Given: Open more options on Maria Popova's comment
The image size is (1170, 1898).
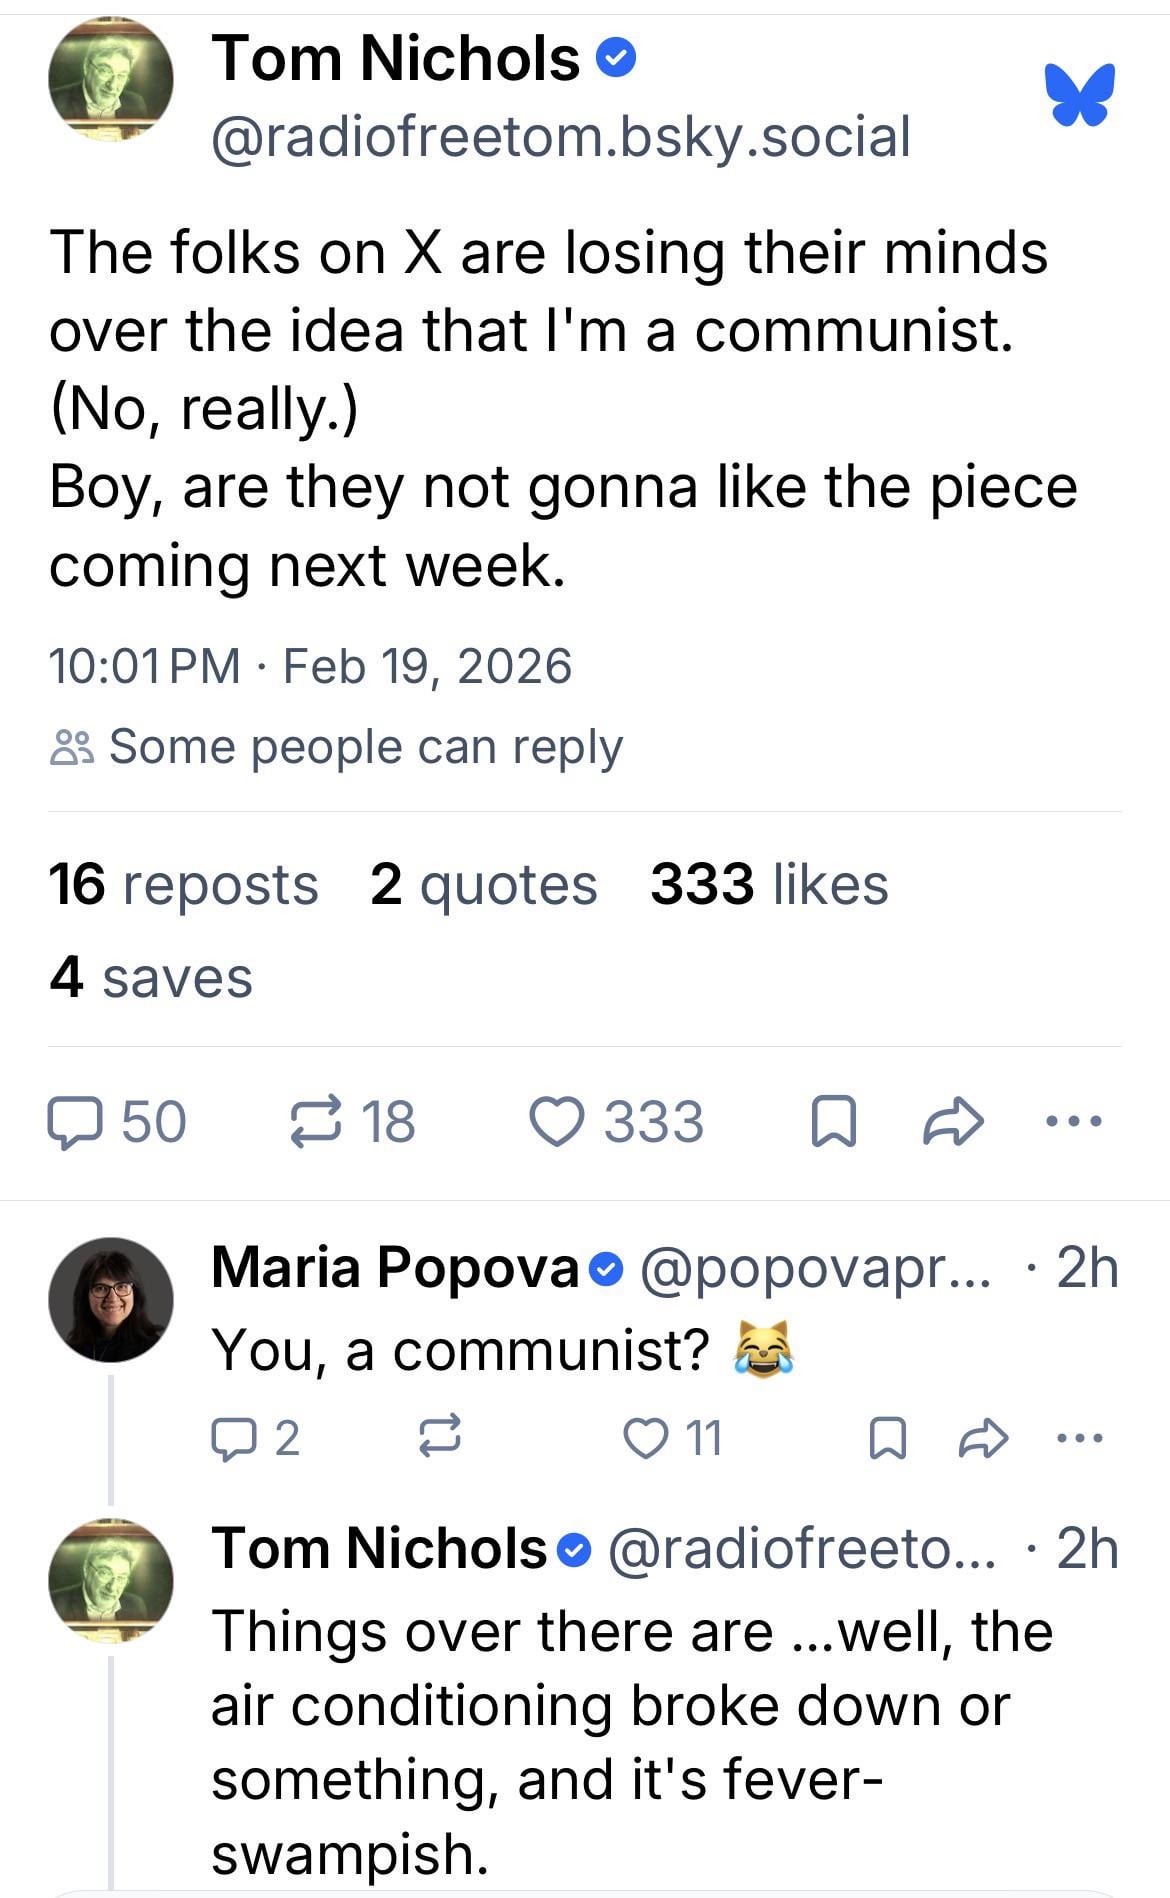Looking at the screenshot, I should point(1080,1438).
